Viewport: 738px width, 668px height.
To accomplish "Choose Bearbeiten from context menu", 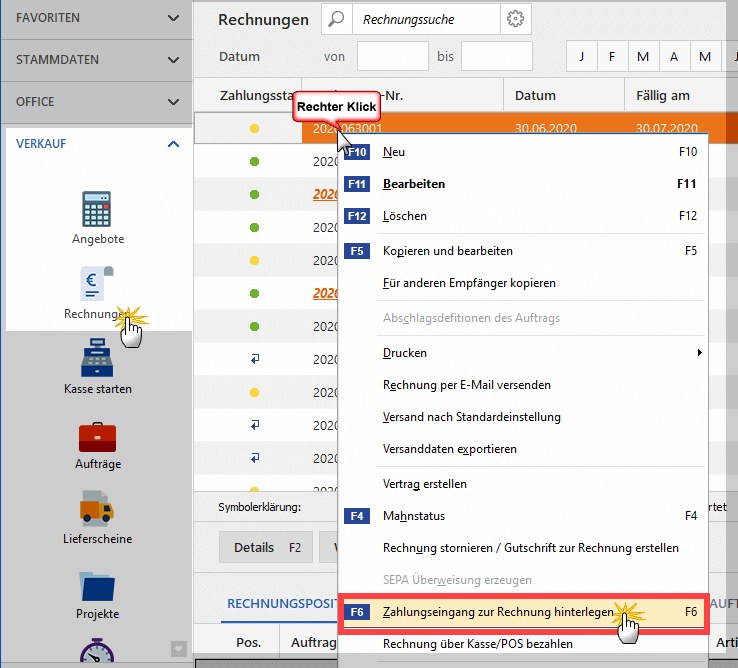I will (x=523, y=184).
